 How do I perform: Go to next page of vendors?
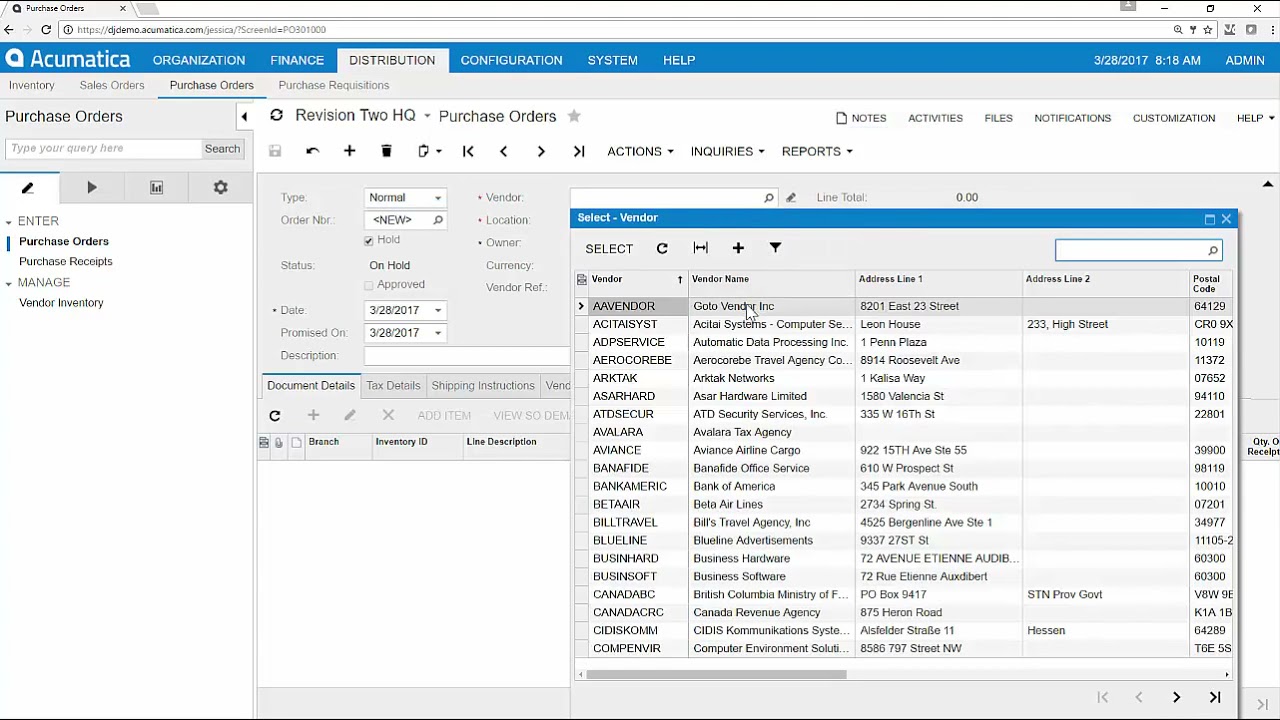pyautogui.click(x=1176, y=697)
